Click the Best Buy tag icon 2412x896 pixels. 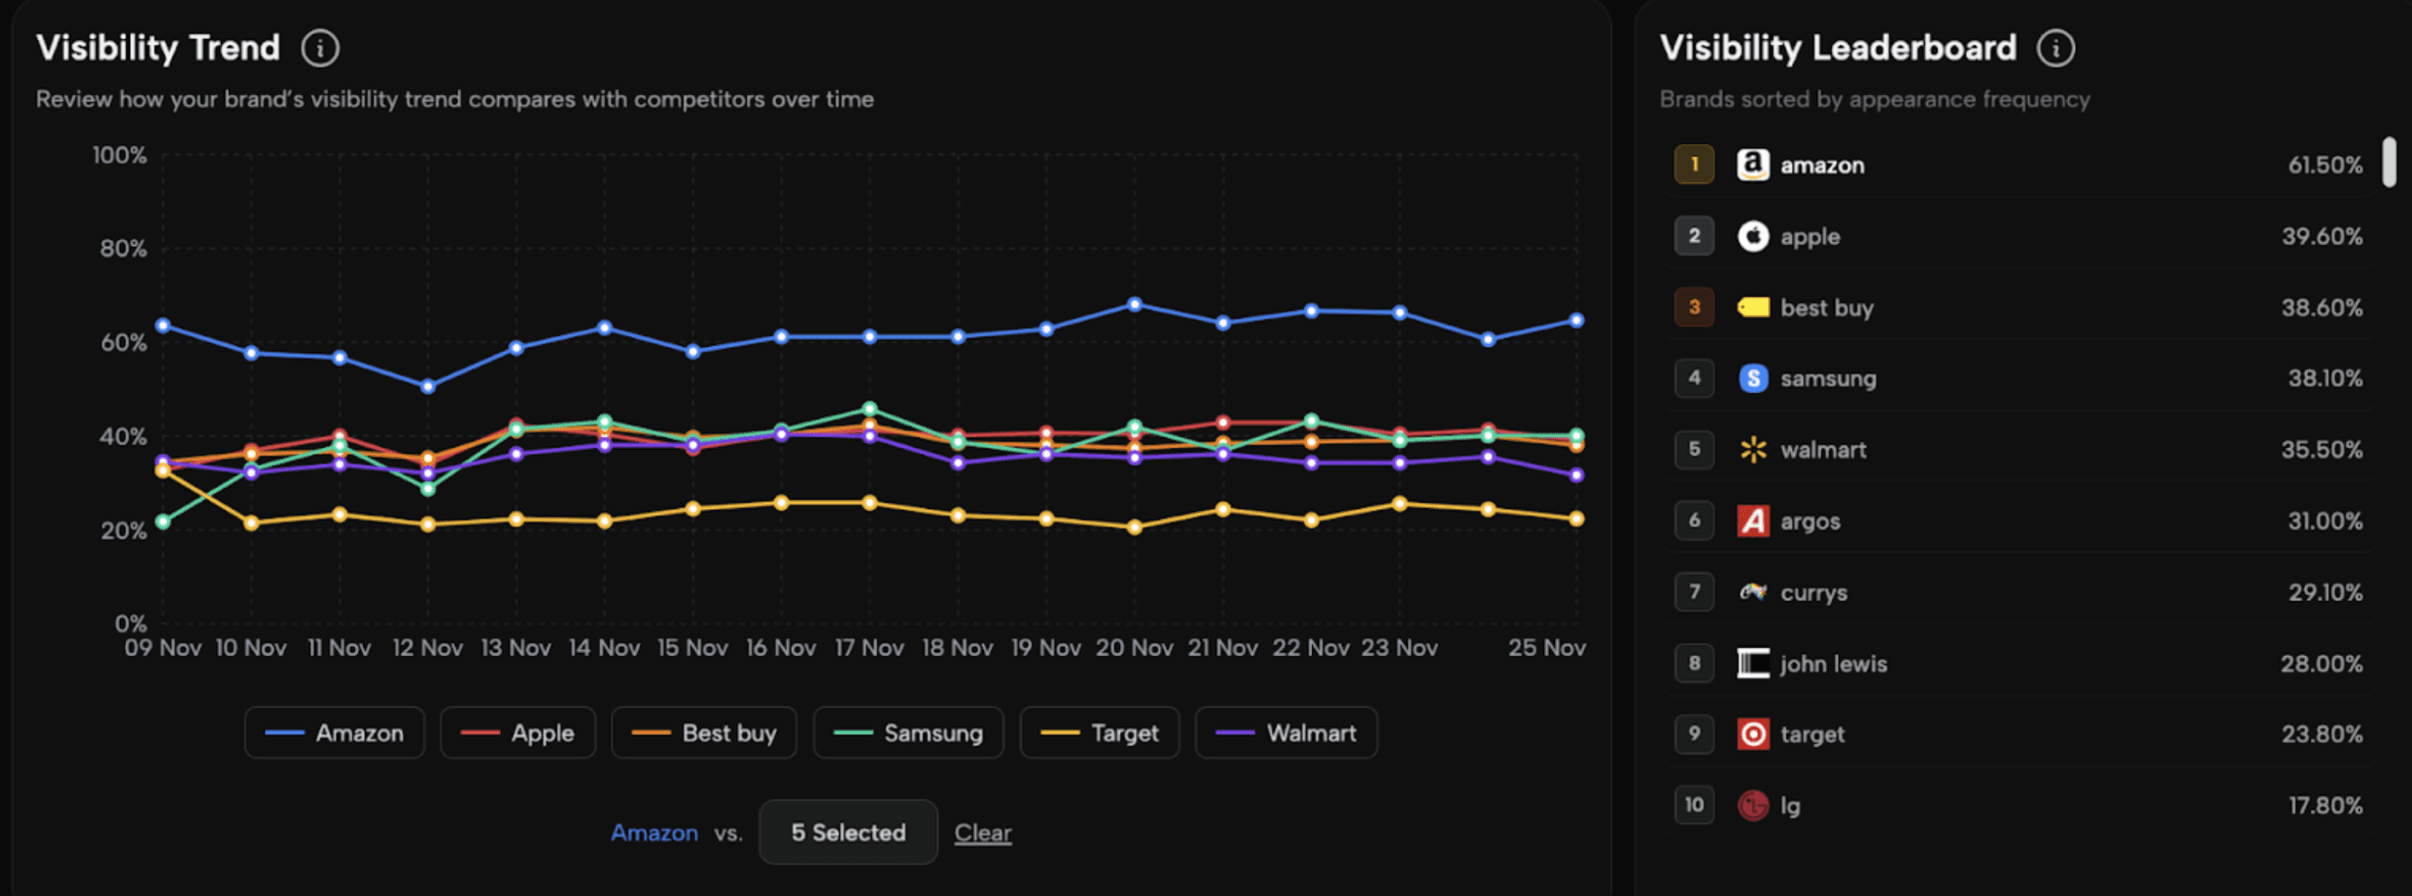click(1753, 307)
